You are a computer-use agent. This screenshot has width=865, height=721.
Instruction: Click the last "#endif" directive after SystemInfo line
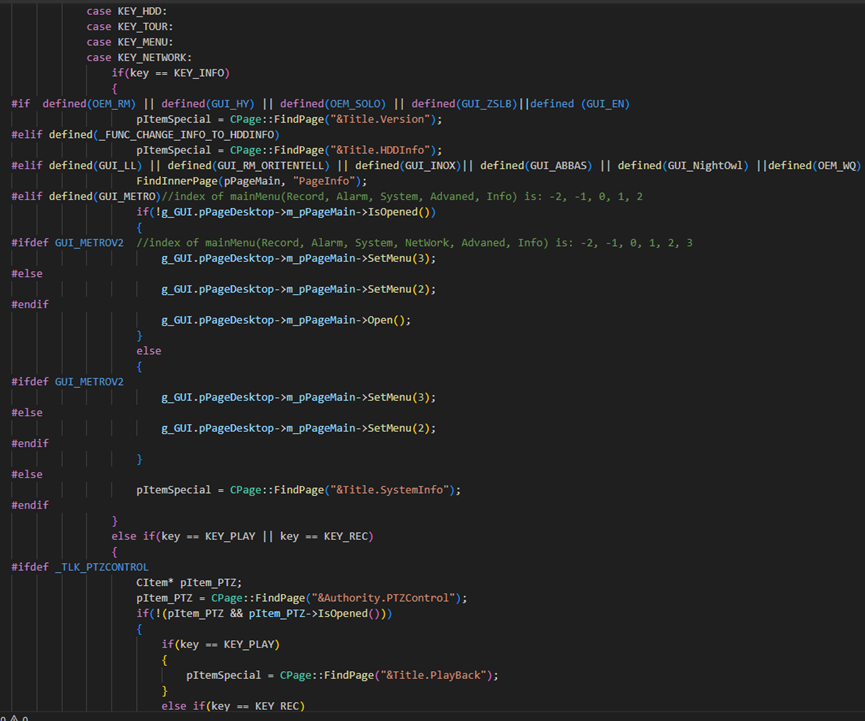[x=30, y=505]
